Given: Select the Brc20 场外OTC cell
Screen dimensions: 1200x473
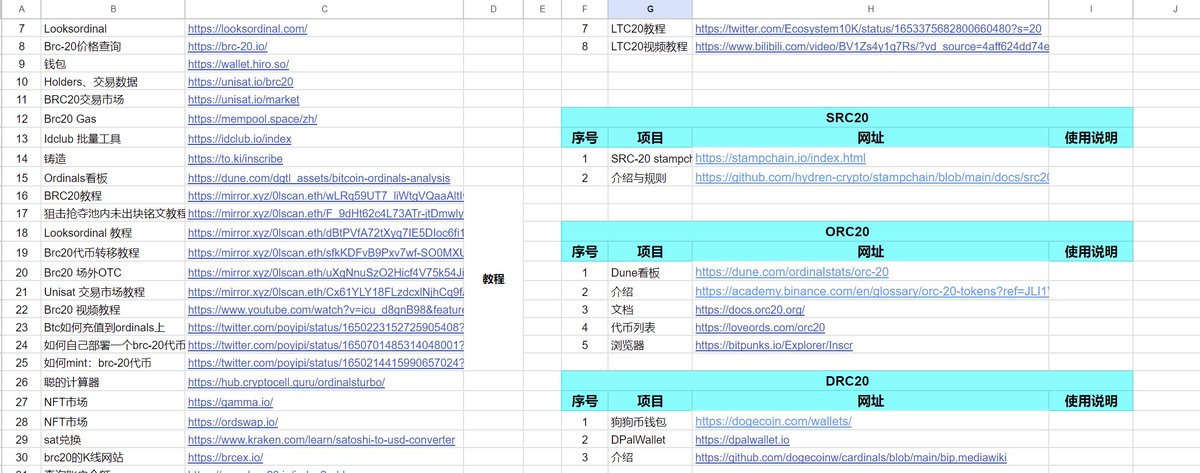Looking at the screenshot, I should pos(112,272).
